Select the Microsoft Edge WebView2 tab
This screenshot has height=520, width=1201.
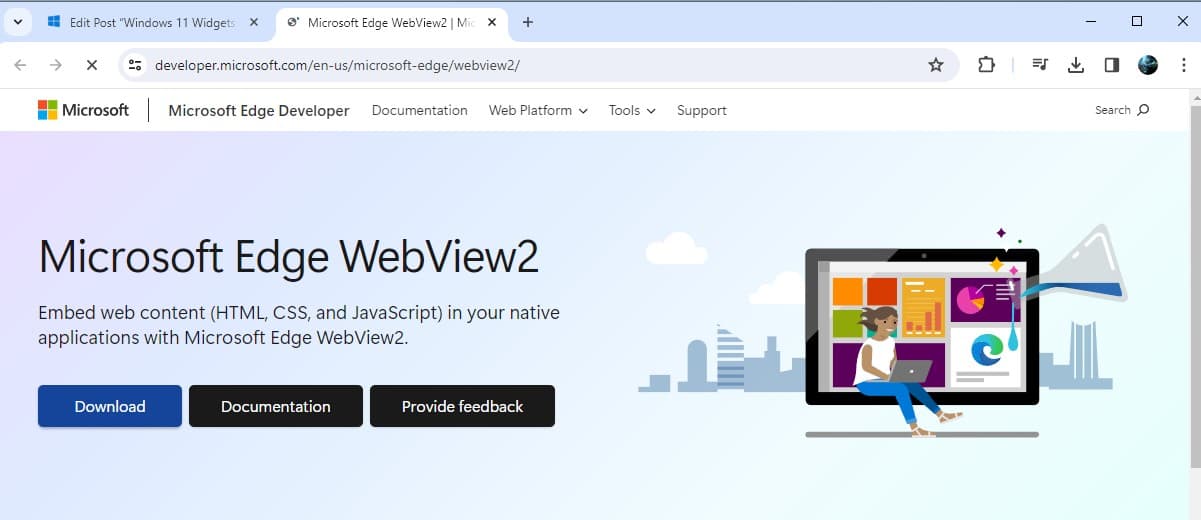point(390,22)
